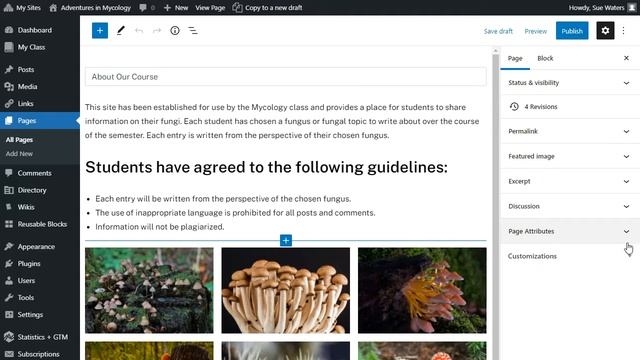Expand the Permalink panel
Image resolution: width=640 pixels, height=360 pixels.
(x=569, y=131)
